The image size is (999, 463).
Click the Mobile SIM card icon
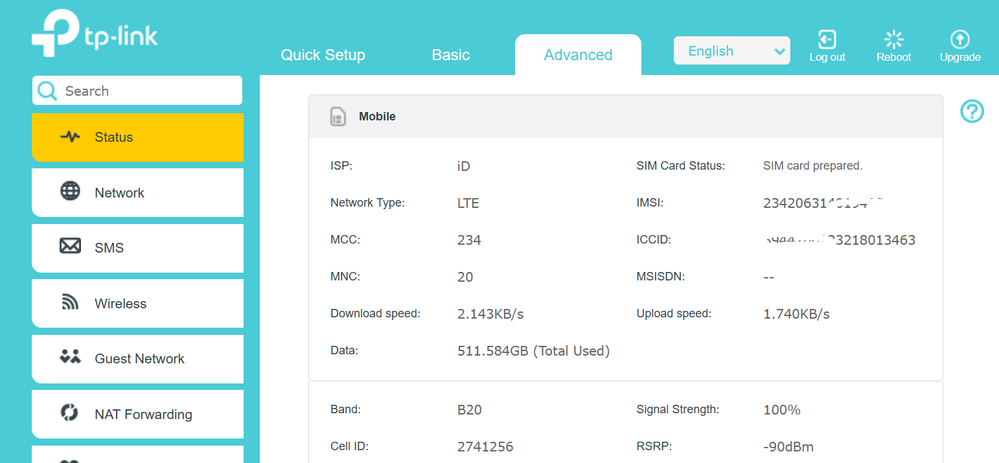(x=338, y=117)
